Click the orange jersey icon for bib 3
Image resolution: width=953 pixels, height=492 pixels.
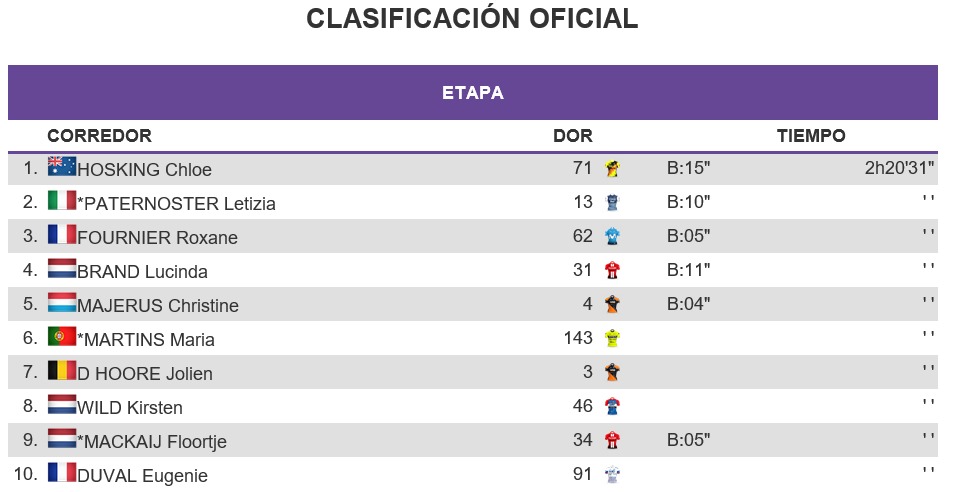point(612,372)
